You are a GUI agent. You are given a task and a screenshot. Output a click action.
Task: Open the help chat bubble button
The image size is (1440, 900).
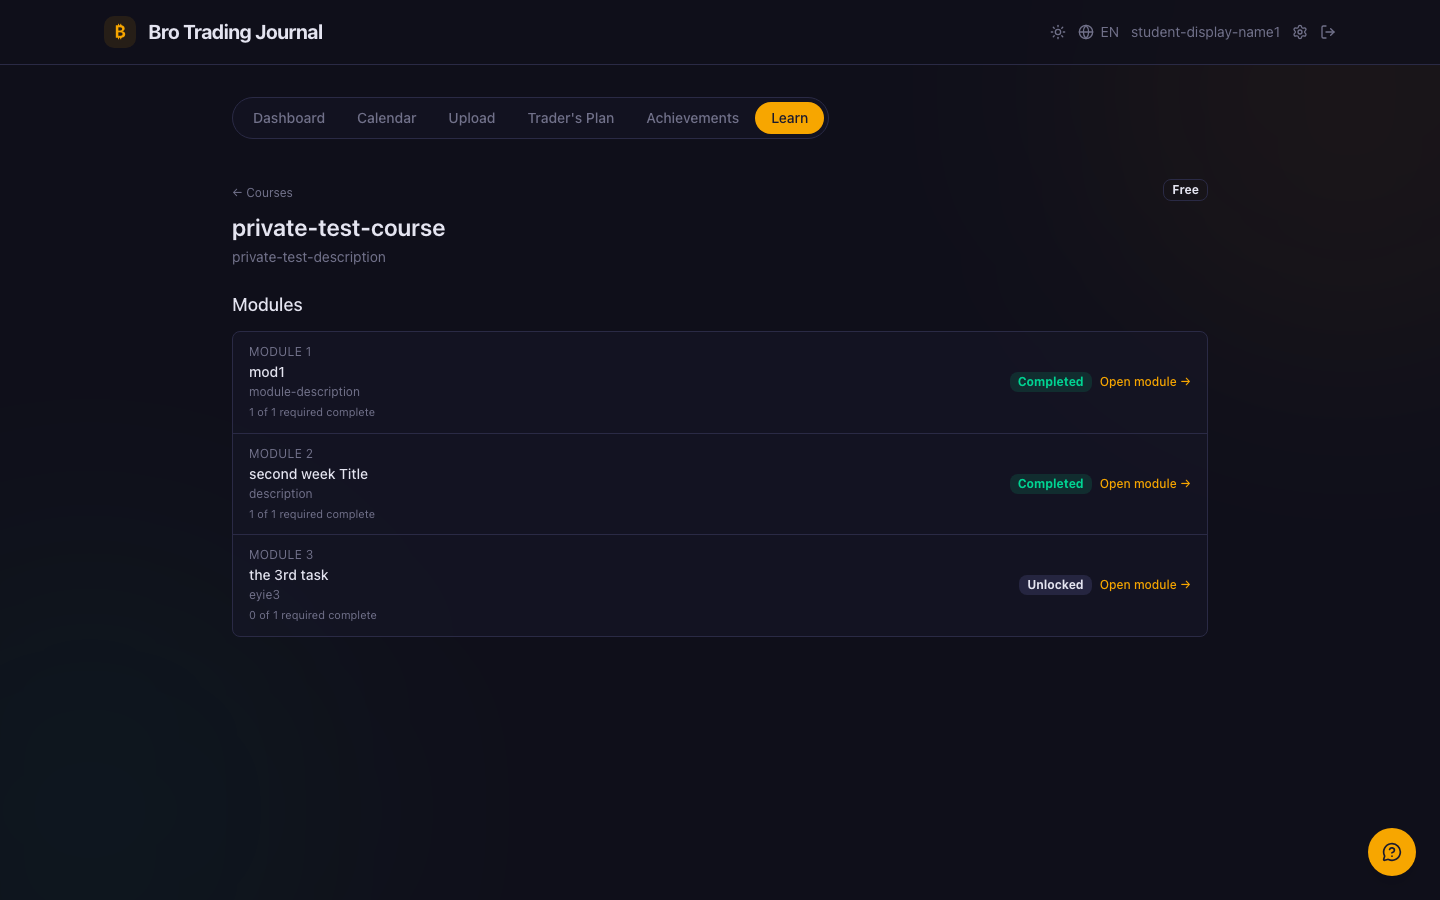click(1392, 852)
